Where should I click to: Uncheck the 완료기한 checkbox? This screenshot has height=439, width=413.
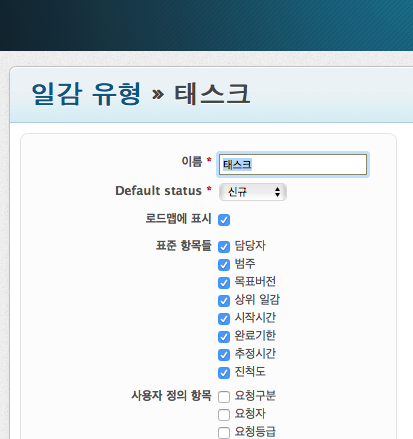[x=224, y=337]
